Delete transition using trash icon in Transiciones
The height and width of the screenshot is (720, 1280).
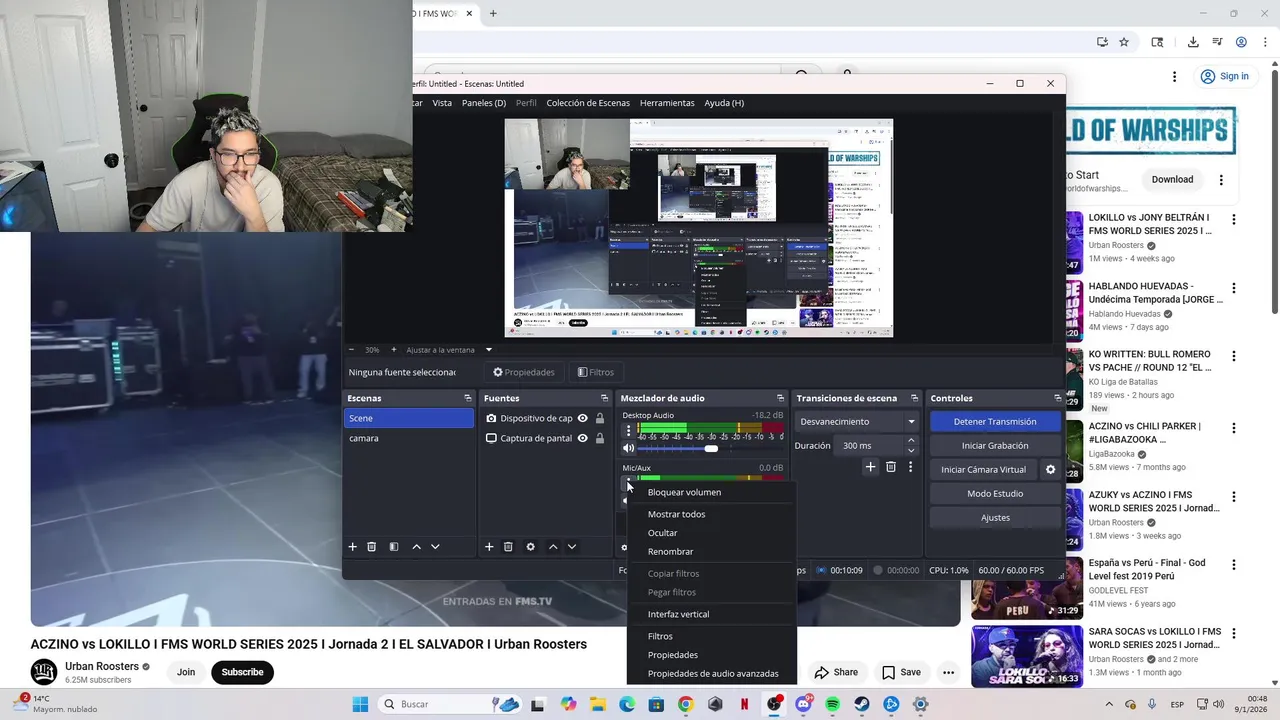[890, 467]
